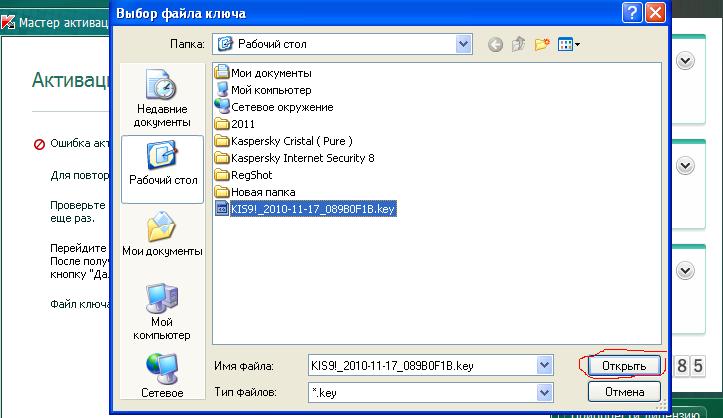Open Мой компьютер in the places bar
The height and width of the screenshot is (418, 723).
[x=162, y=312]
